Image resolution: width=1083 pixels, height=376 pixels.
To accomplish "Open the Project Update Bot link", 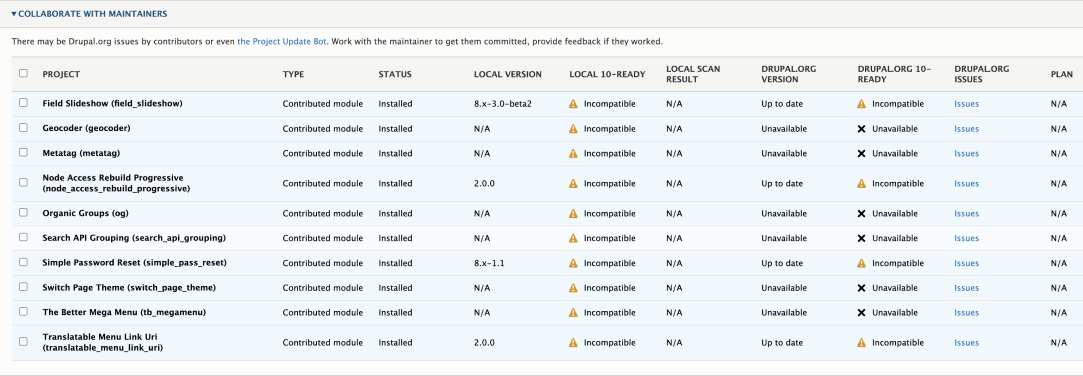I will tap(281, 41).
